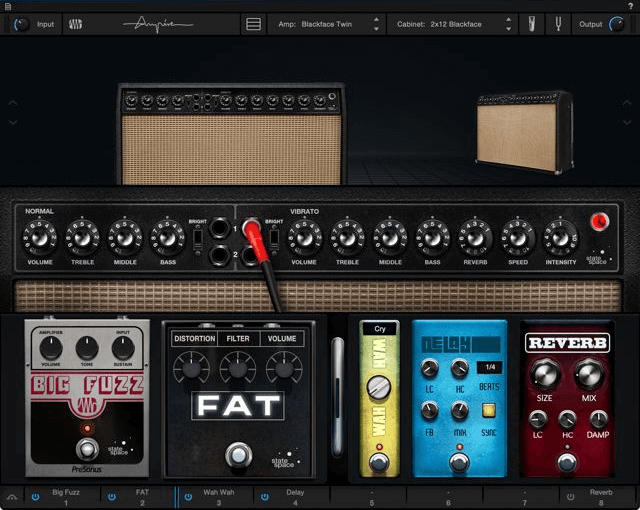Step cabinet selection with Cabinet arrows
Screen dimensions: 640x510
tap(508, 24)
